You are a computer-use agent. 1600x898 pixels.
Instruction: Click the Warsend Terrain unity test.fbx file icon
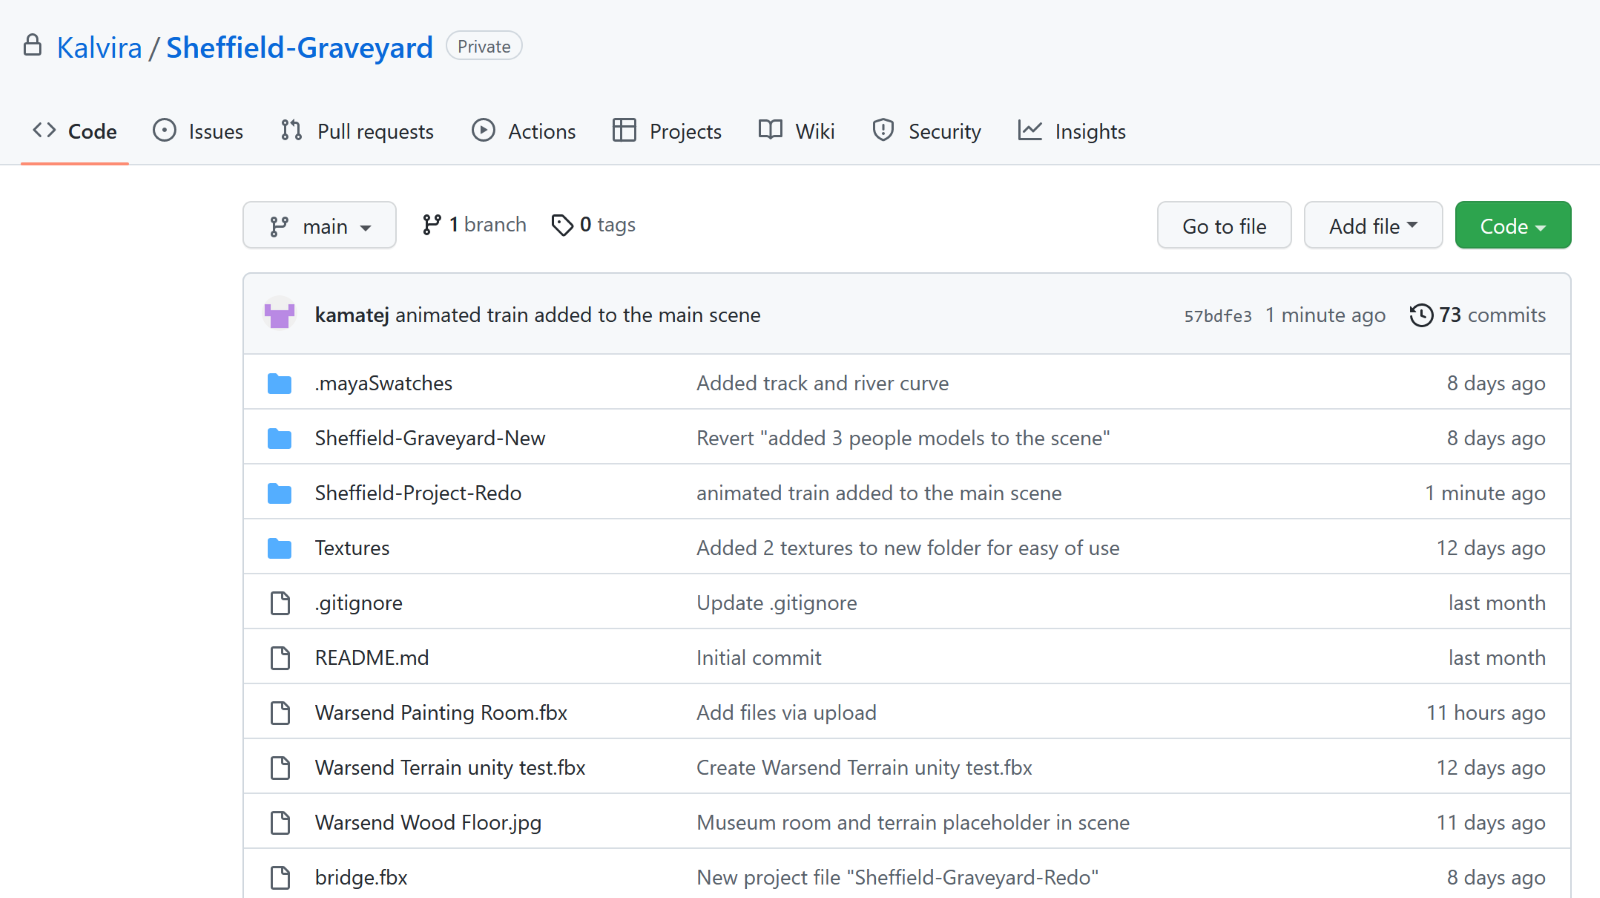coord(280,768)
